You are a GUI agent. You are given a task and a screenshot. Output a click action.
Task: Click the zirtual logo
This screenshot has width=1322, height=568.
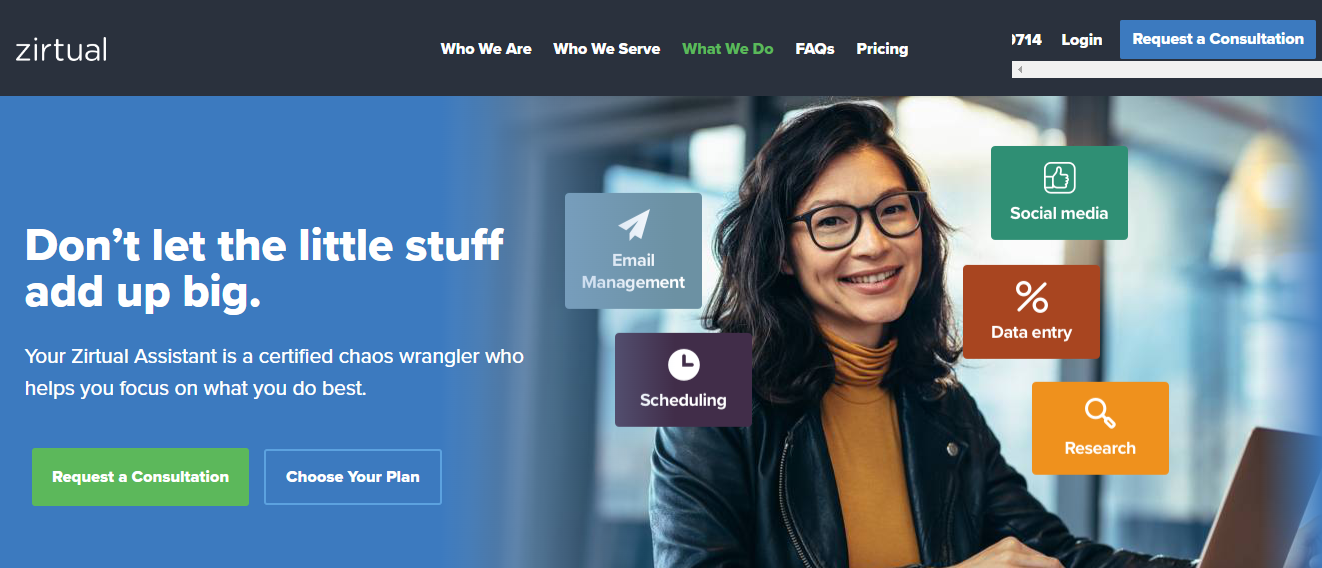tap(61, 49)
